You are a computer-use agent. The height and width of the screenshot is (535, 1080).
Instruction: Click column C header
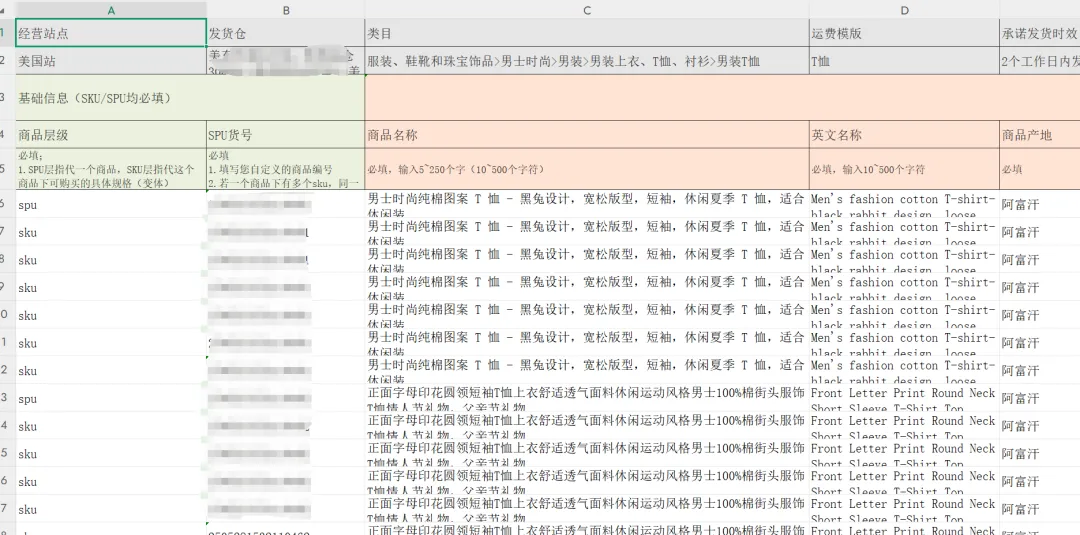click(x=587, y=9)
